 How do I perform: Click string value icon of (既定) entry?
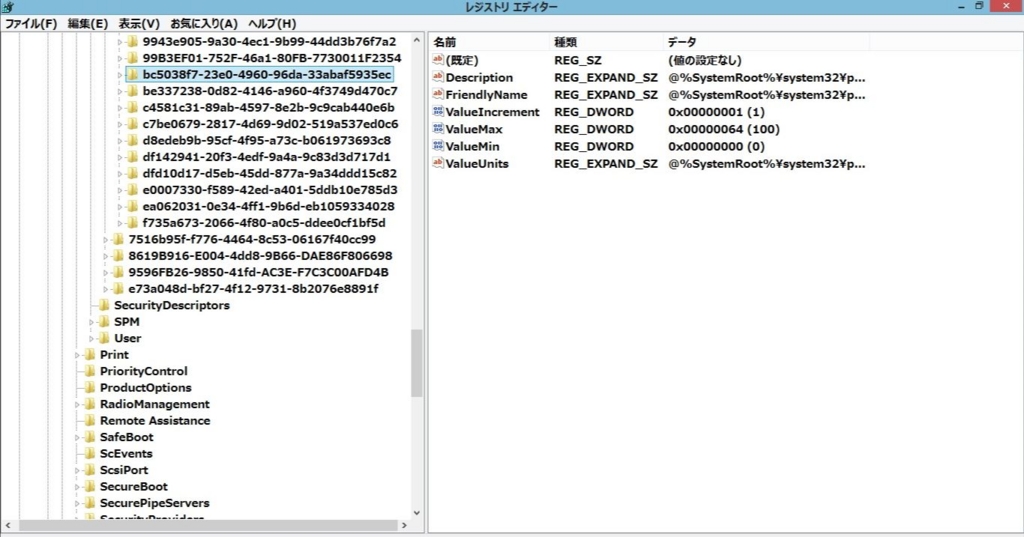coord(438,59)
